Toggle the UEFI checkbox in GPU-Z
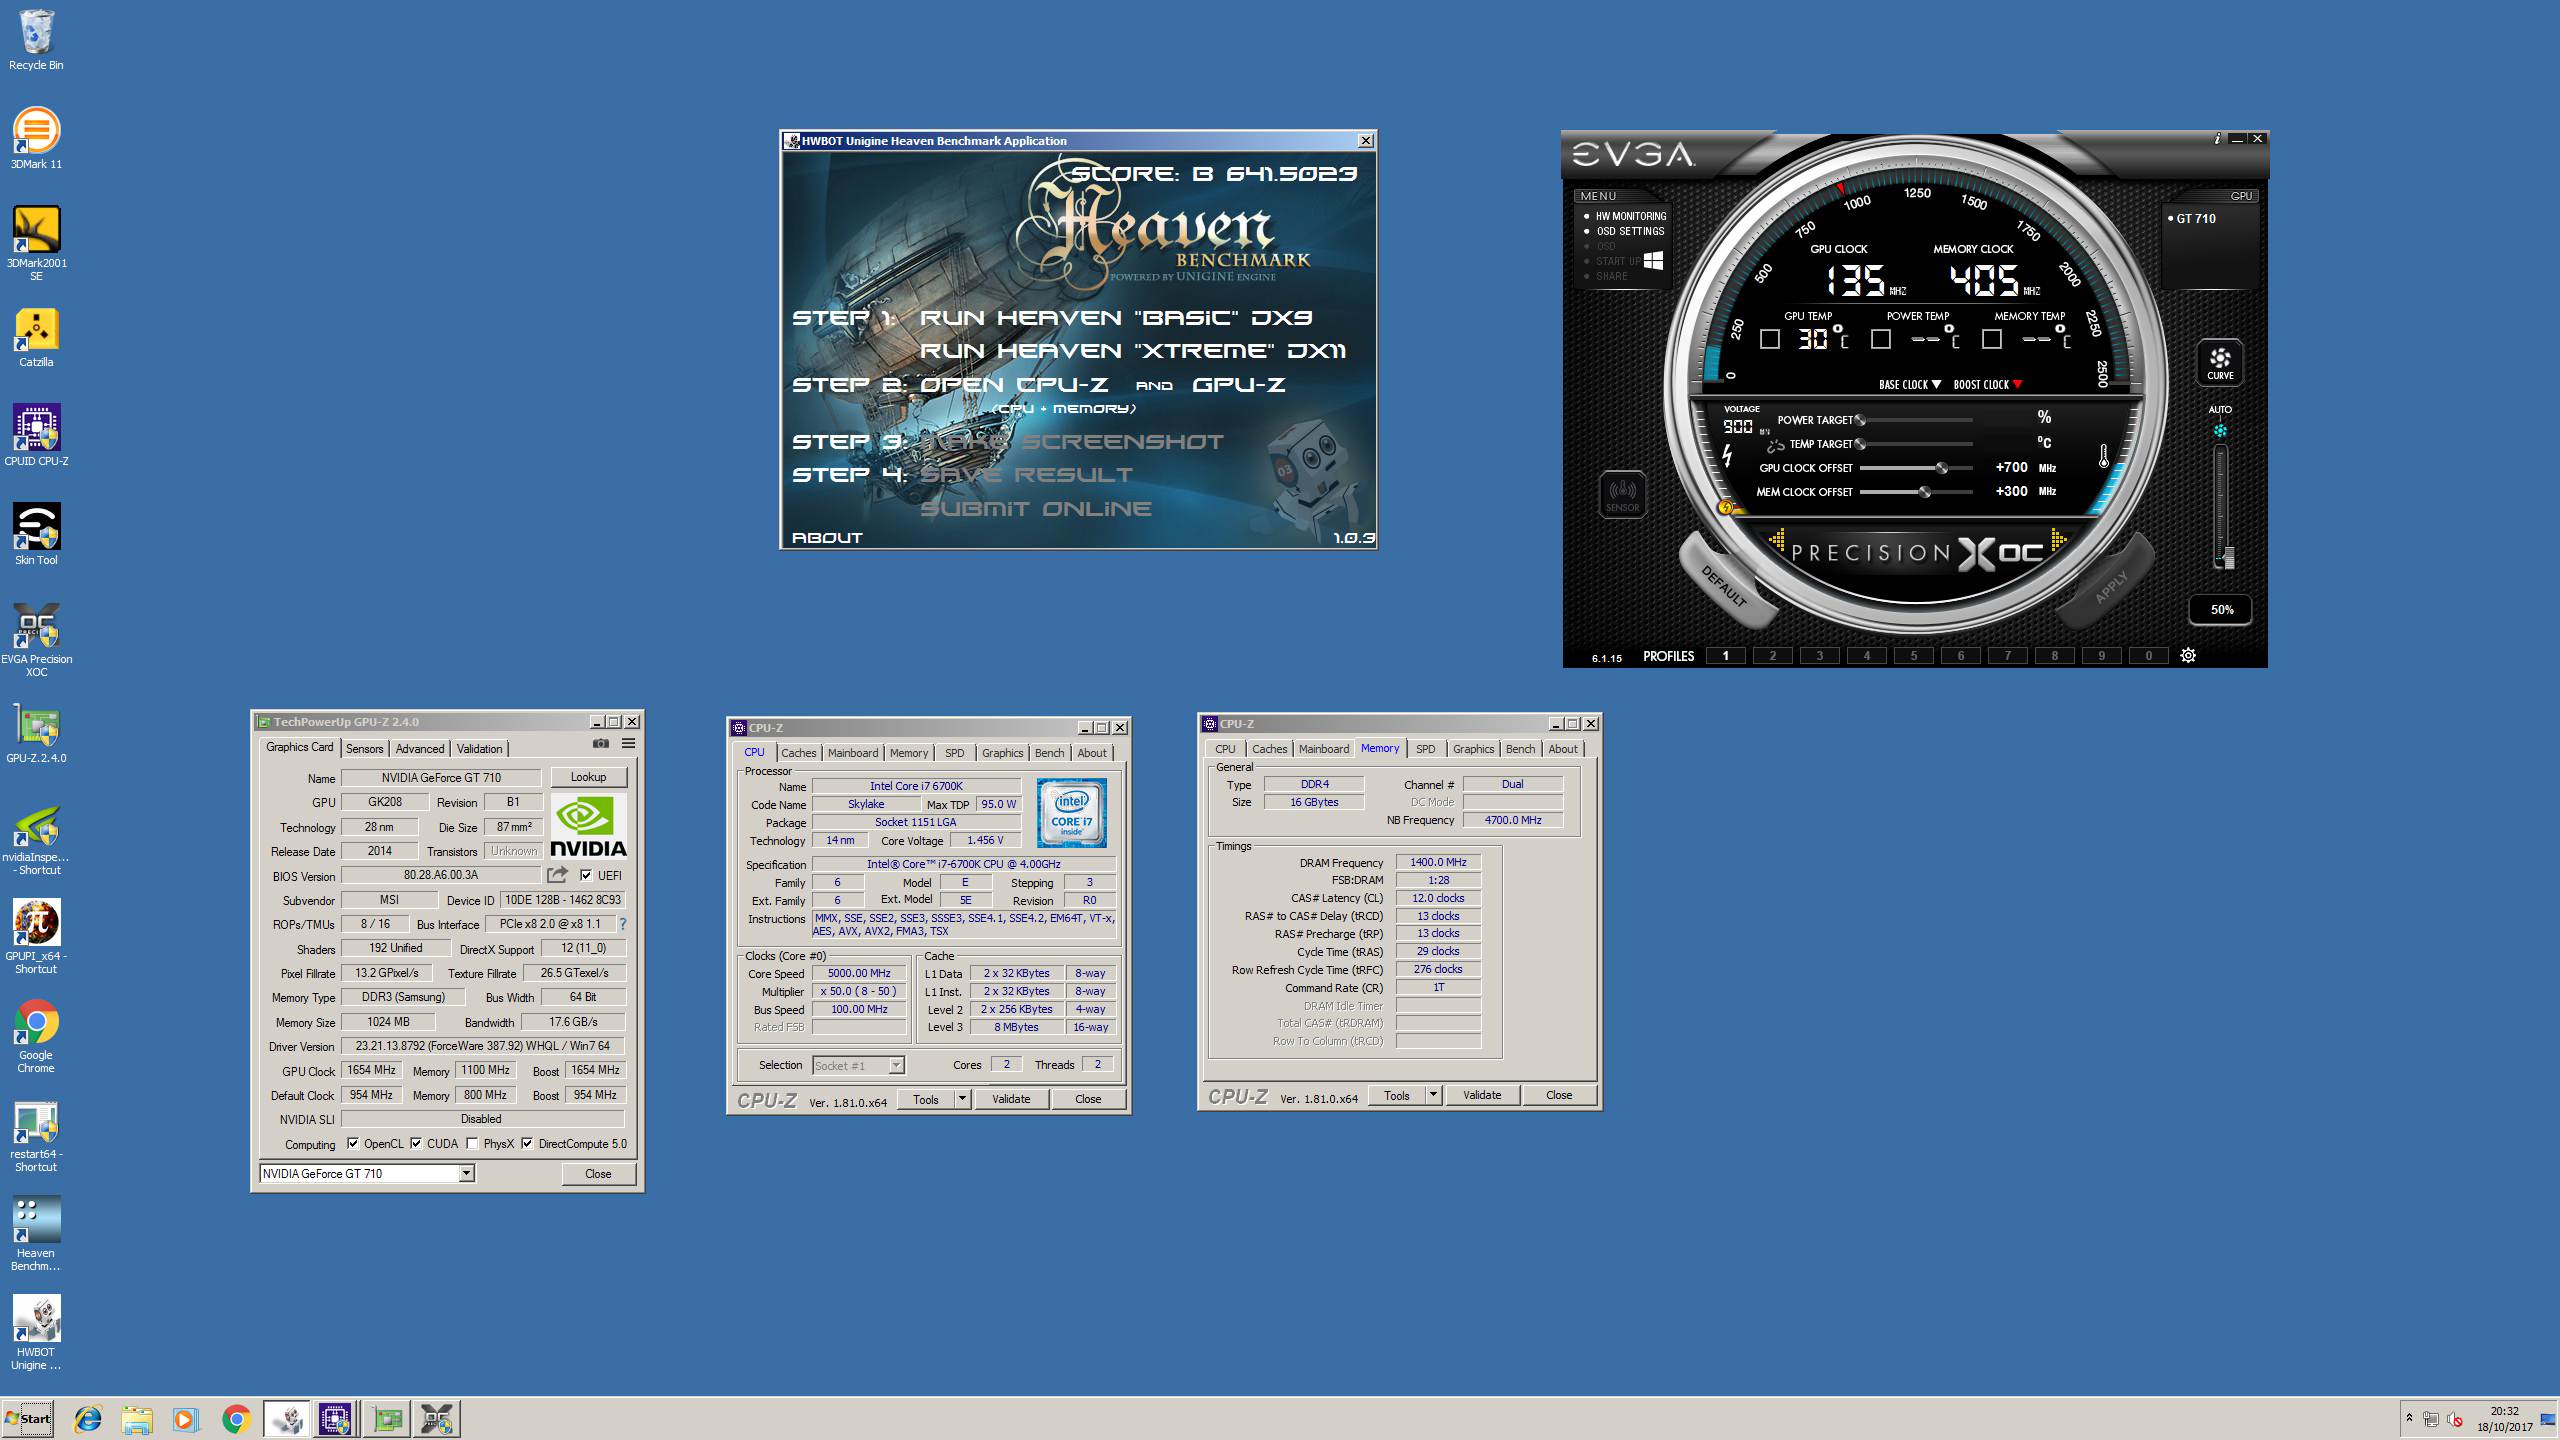The image size is (2560, 1440). point(586,875)
